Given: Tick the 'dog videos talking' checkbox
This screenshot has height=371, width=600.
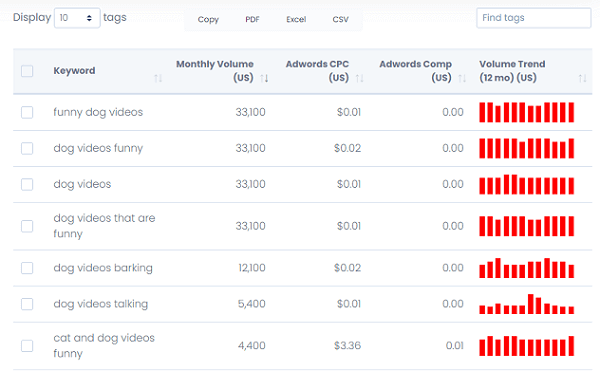Looking at the screenshot, I should [x=27, y=304].
